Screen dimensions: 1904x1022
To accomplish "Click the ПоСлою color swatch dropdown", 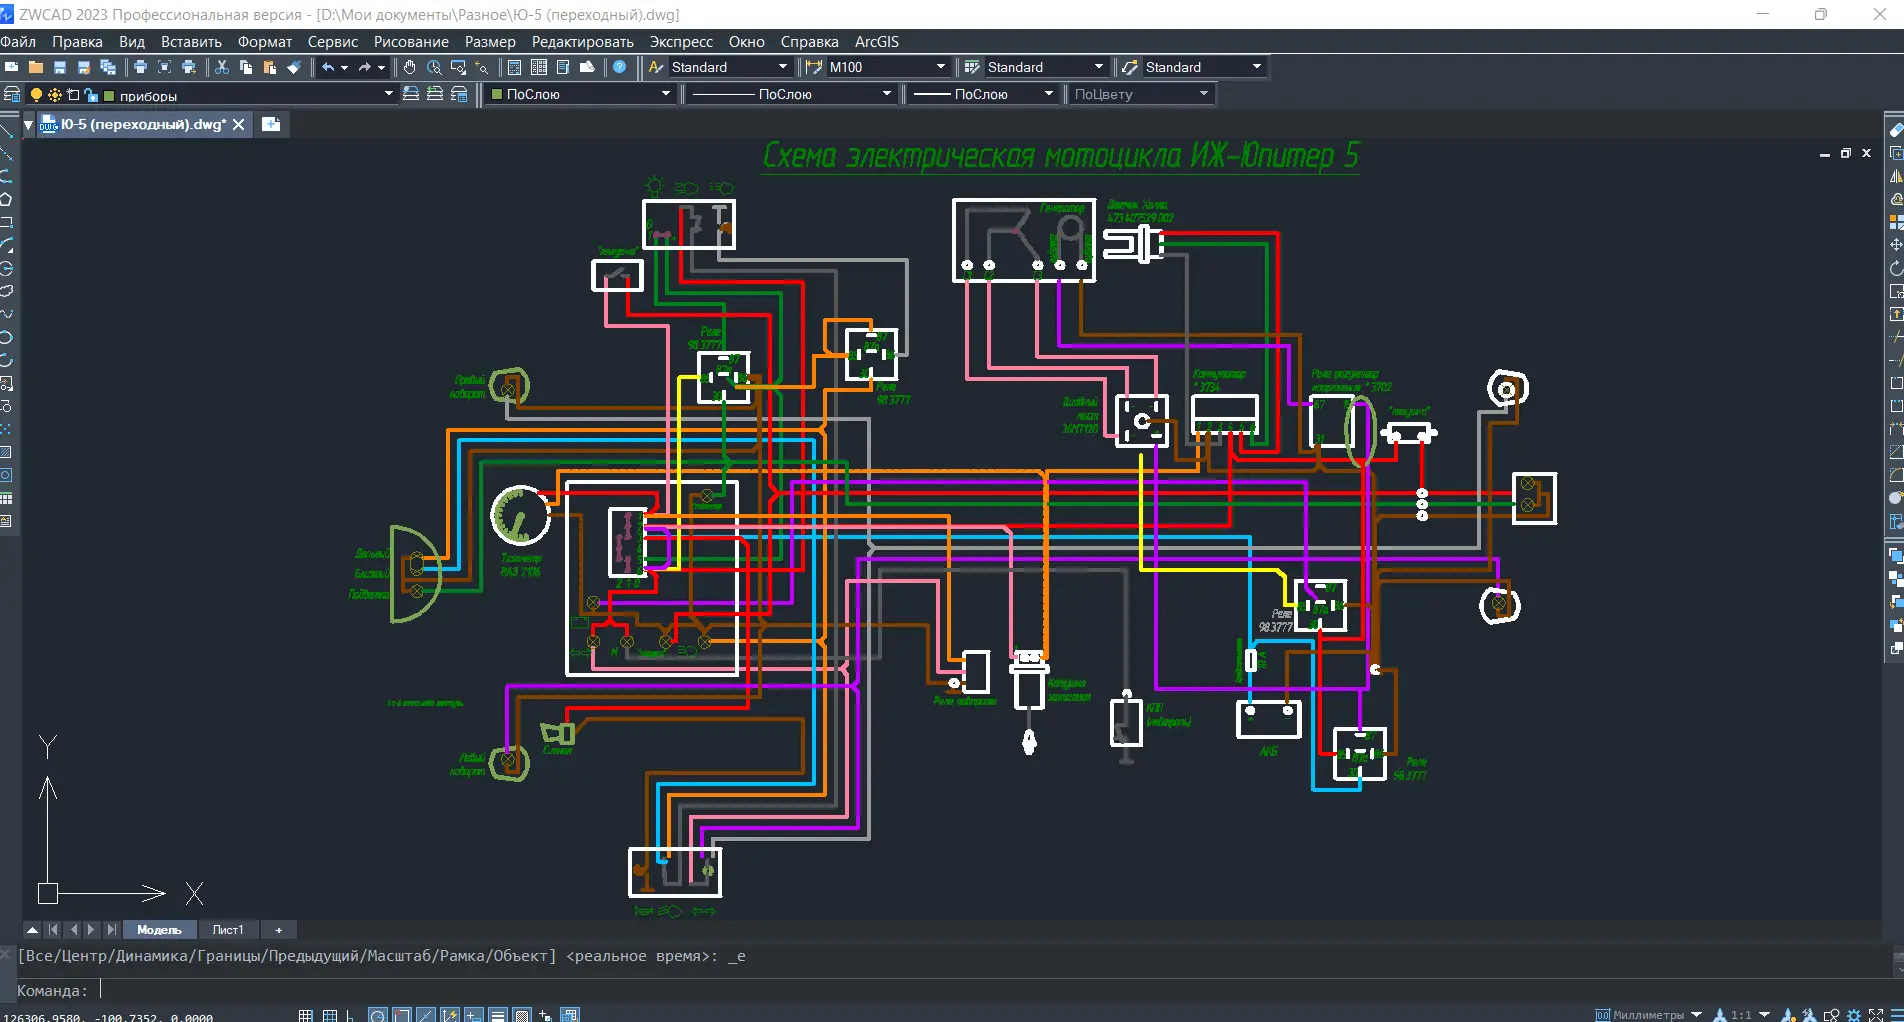I will (665, 94).
